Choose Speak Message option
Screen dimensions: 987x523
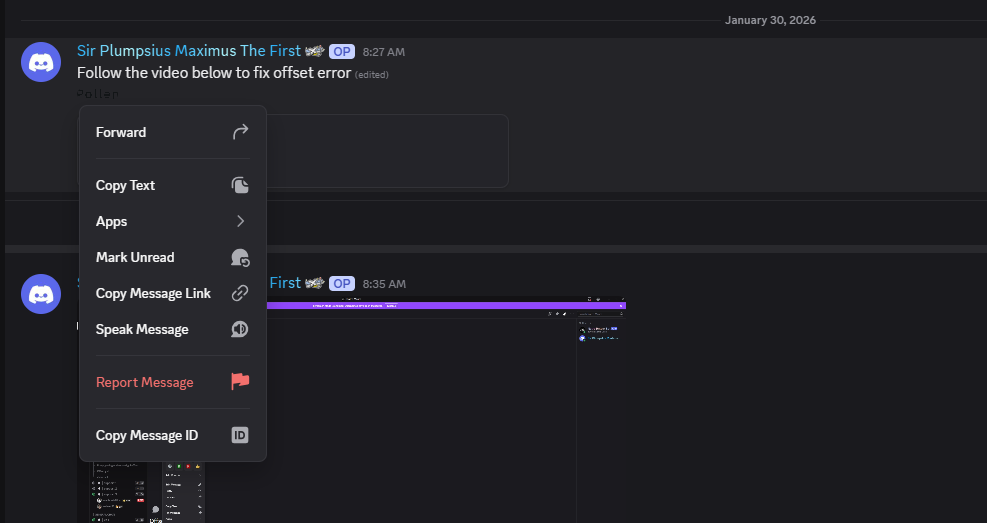172,329
